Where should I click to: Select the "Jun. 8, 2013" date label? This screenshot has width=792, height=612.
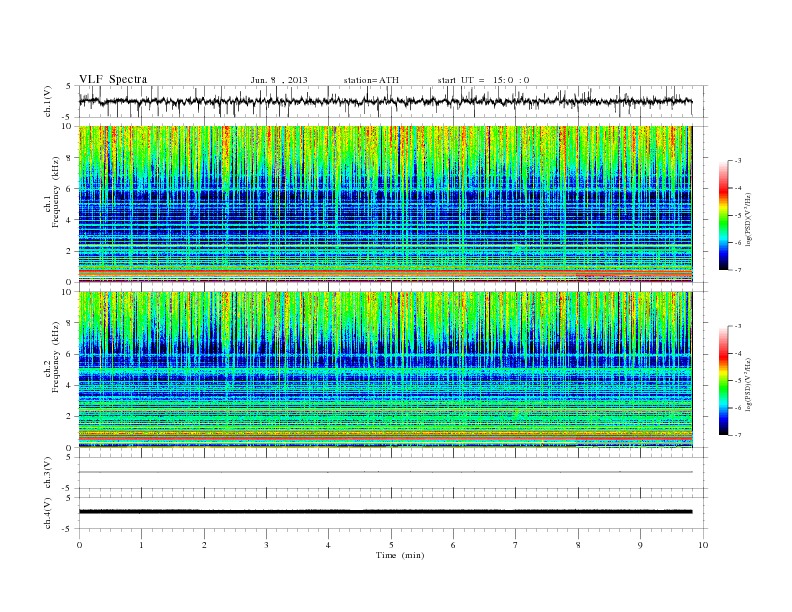[279, 80]
